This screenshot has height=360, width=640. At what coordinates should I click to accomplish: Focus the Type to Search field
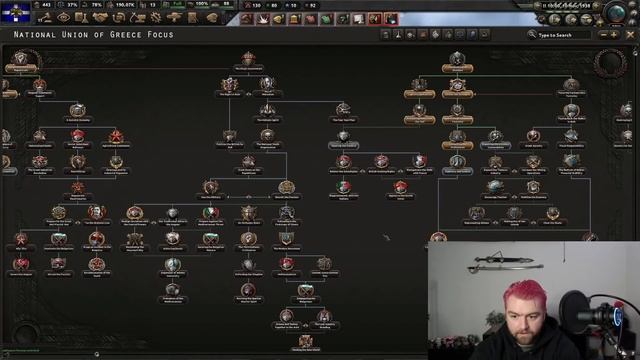[564, 35]
